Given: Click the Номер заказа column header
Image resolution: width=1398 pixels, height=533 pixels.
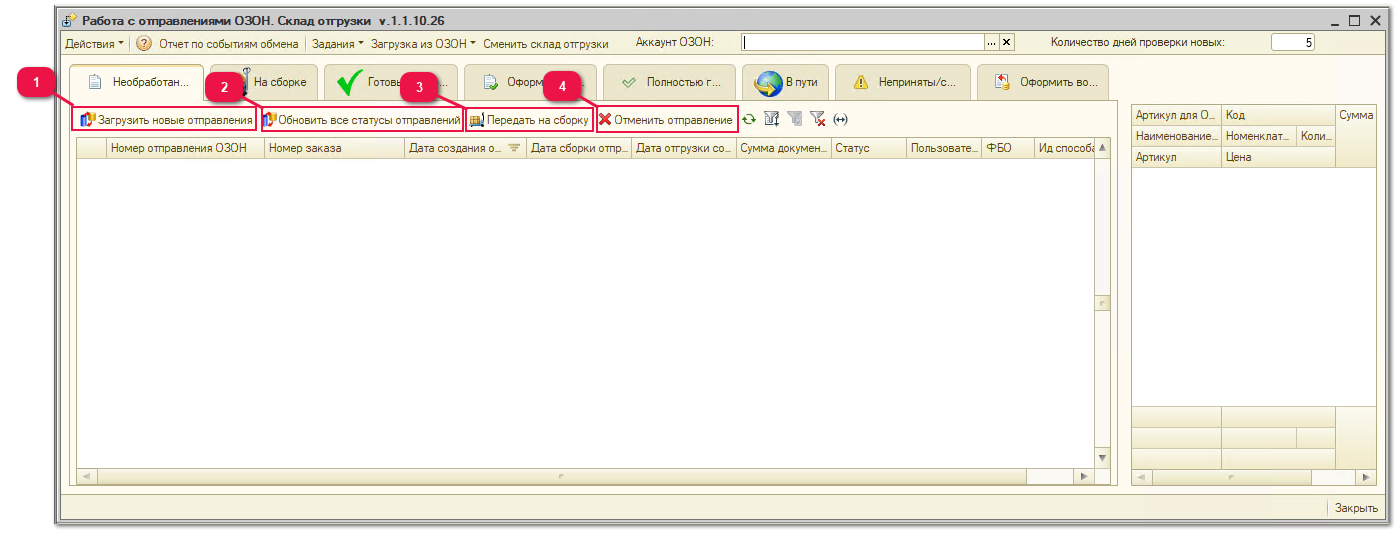Looking at the screenshot, I should point(335,148).
